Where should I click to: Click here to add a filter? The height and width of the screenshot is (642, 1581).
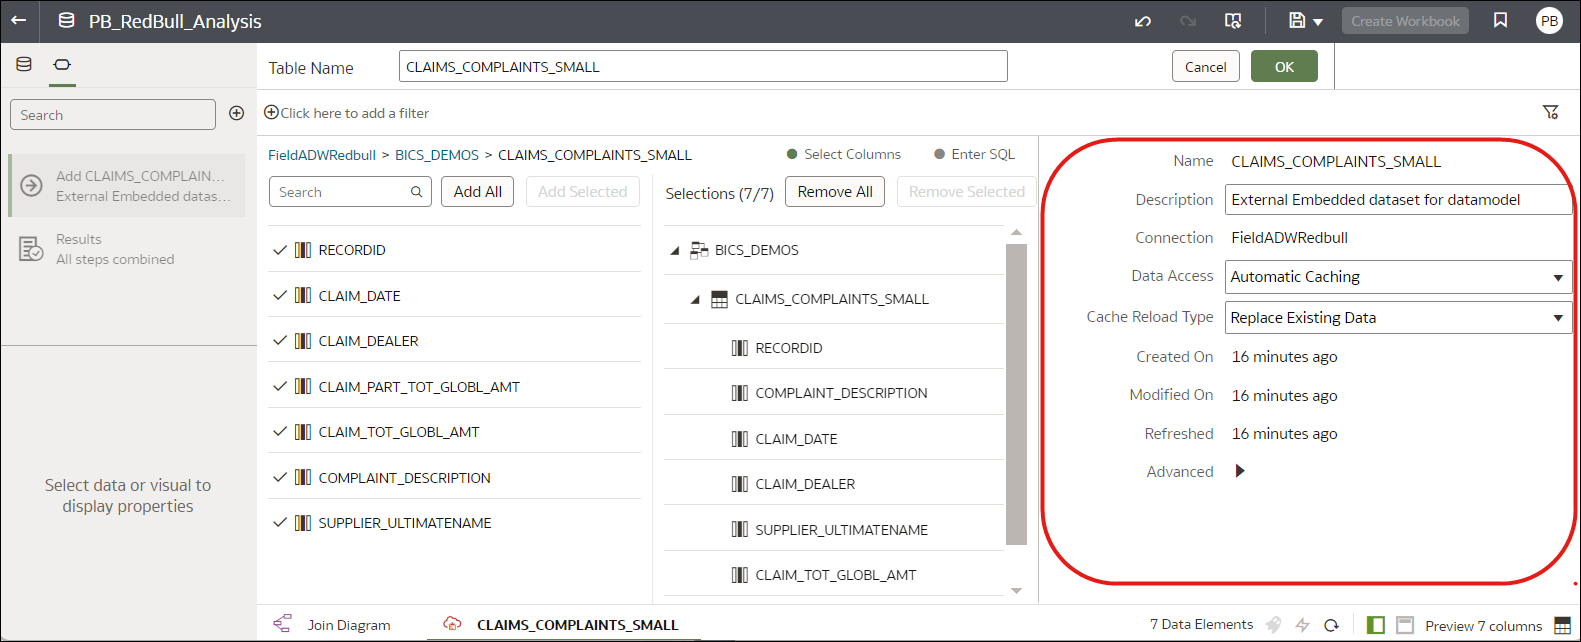(346, 113)
